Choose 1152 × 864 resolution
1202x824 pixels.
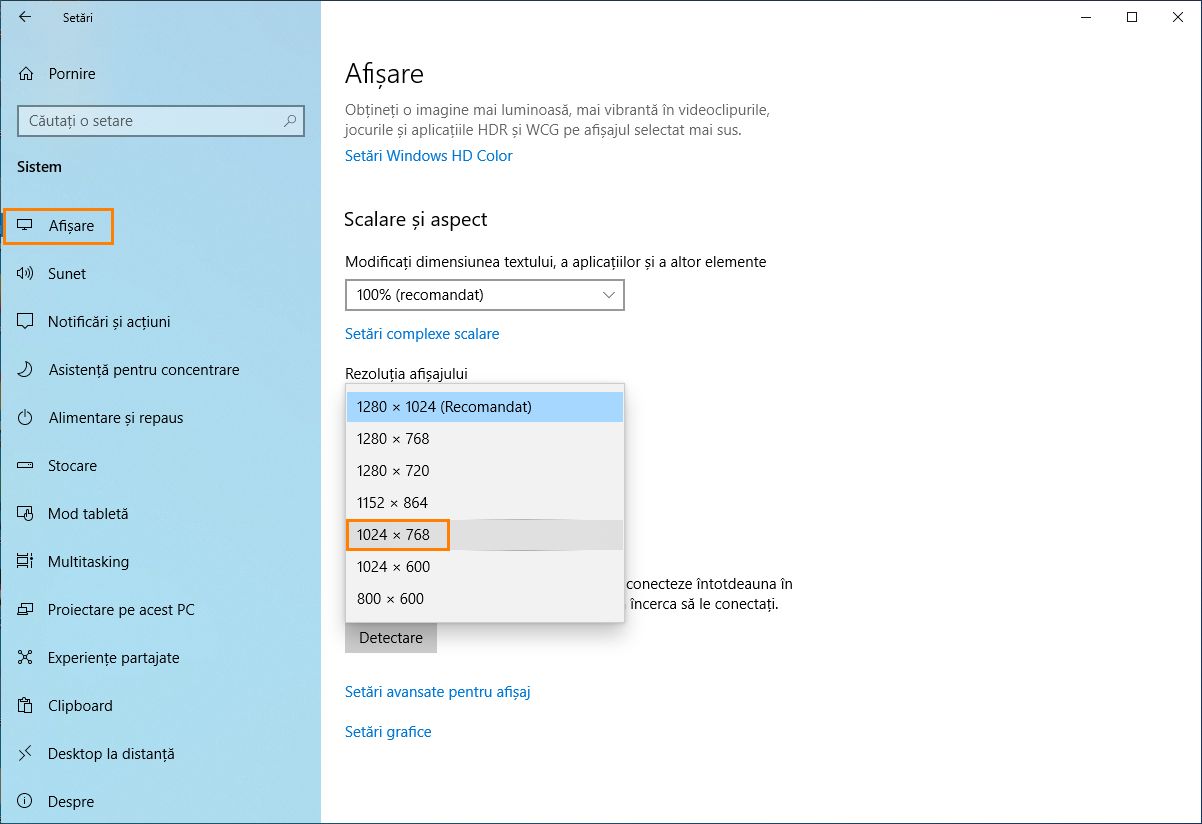485,503
